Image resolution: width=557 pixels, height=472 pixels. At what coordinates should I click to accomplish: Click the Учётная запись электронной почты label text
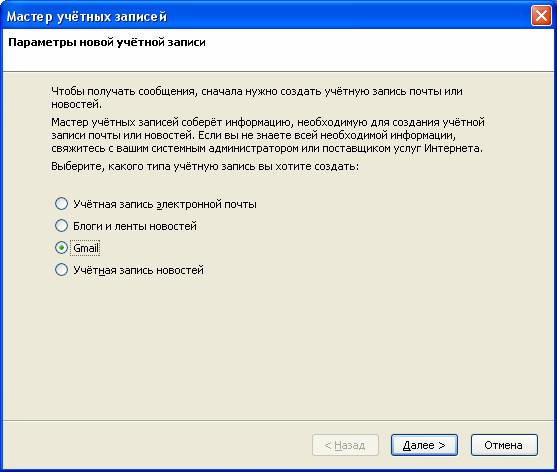point(165,205)
